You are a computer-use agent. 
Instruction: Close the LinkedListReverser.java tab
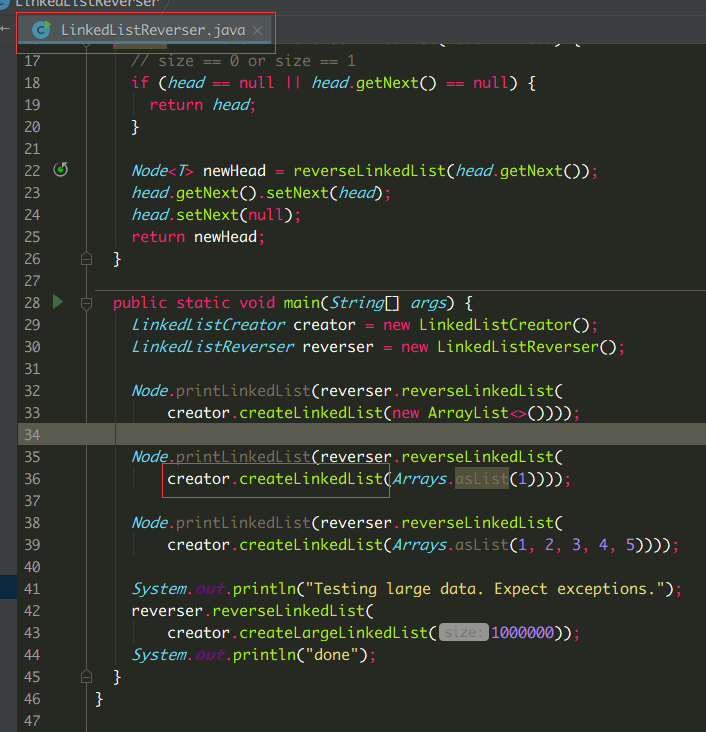[257, 31]
